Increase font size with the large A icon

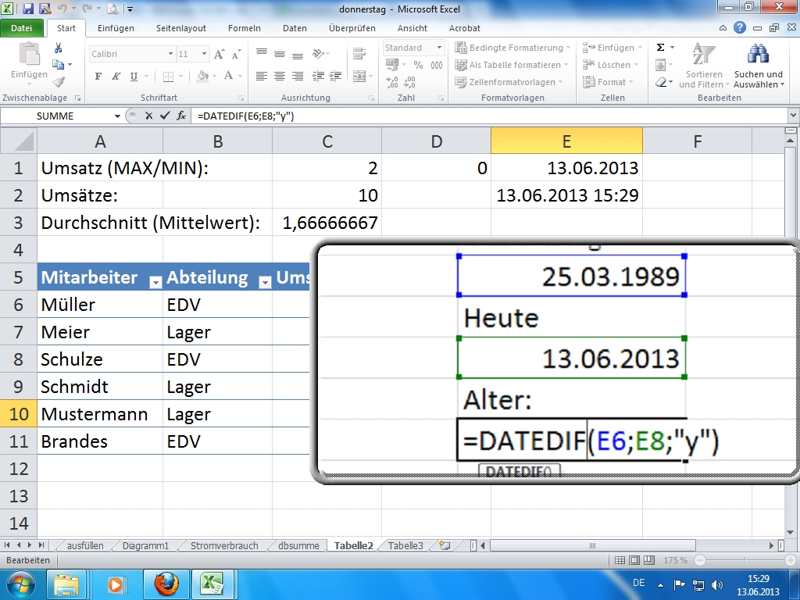pos(219,54)
